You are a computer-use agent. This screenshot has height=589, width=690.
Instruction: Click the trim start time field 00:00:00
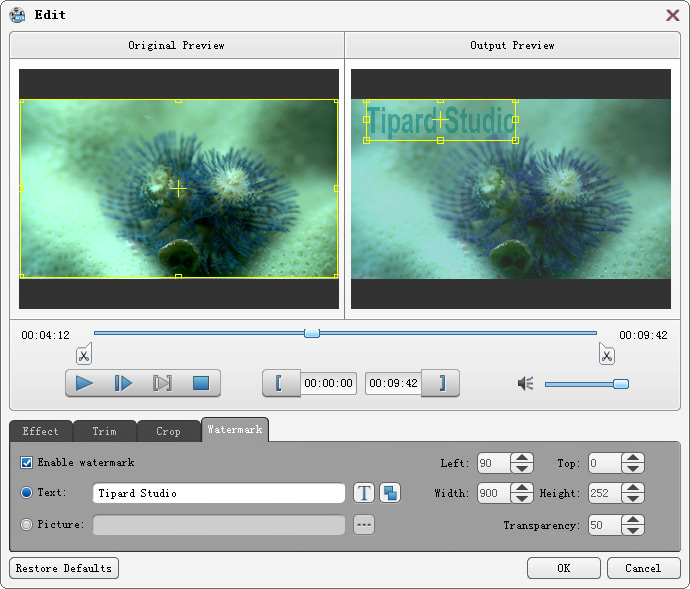point(328,383)
